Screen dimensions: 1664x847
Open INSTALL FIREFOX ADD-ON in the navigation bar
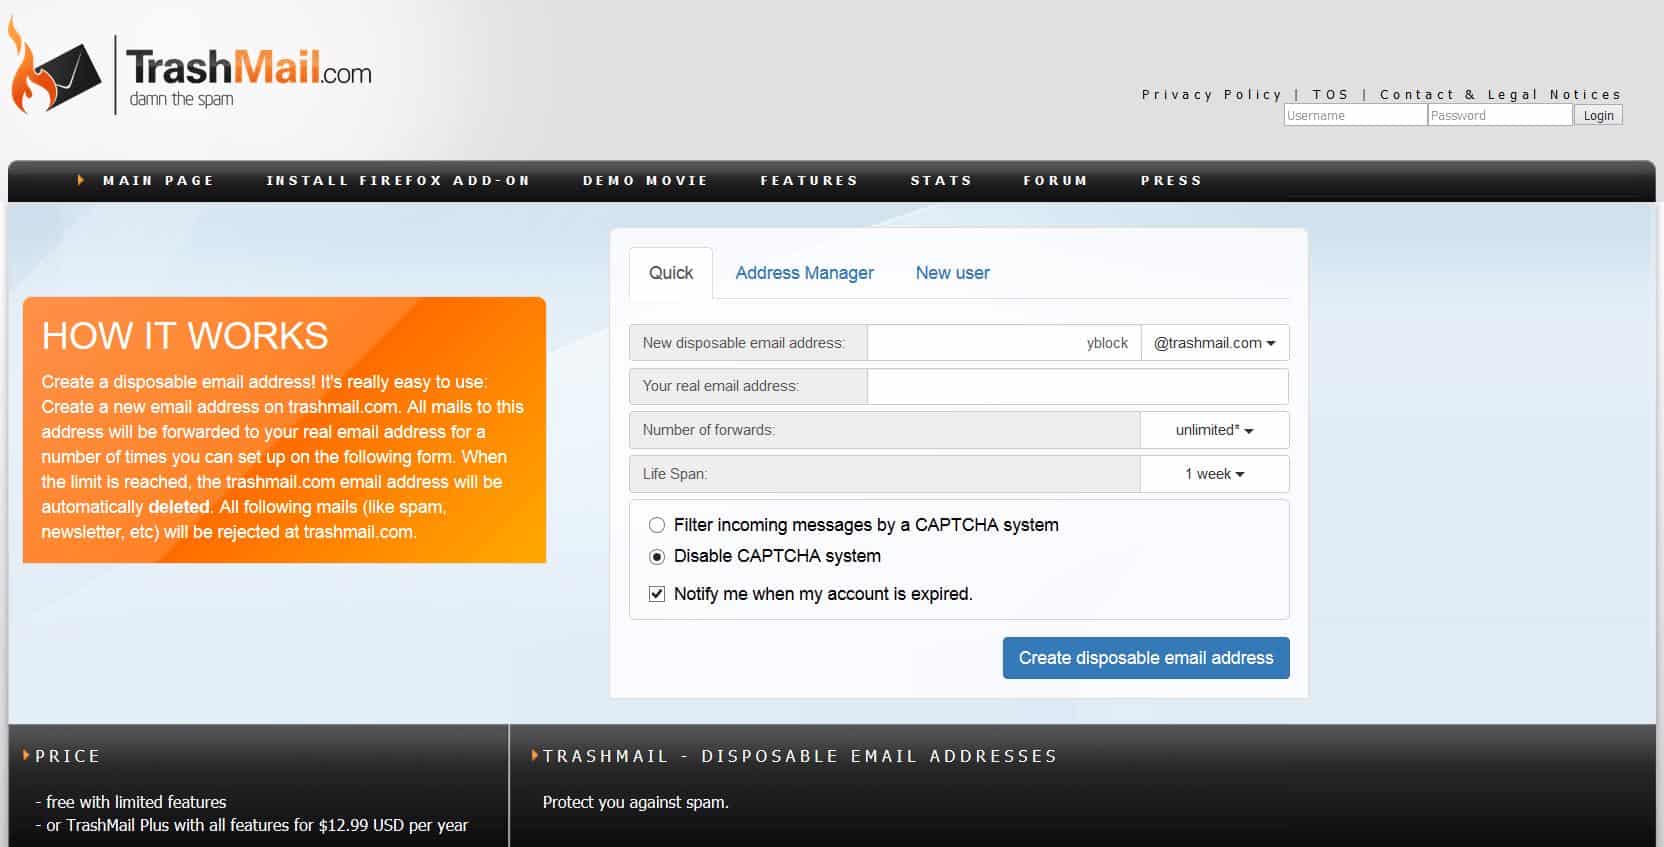(x=398, y=181)
